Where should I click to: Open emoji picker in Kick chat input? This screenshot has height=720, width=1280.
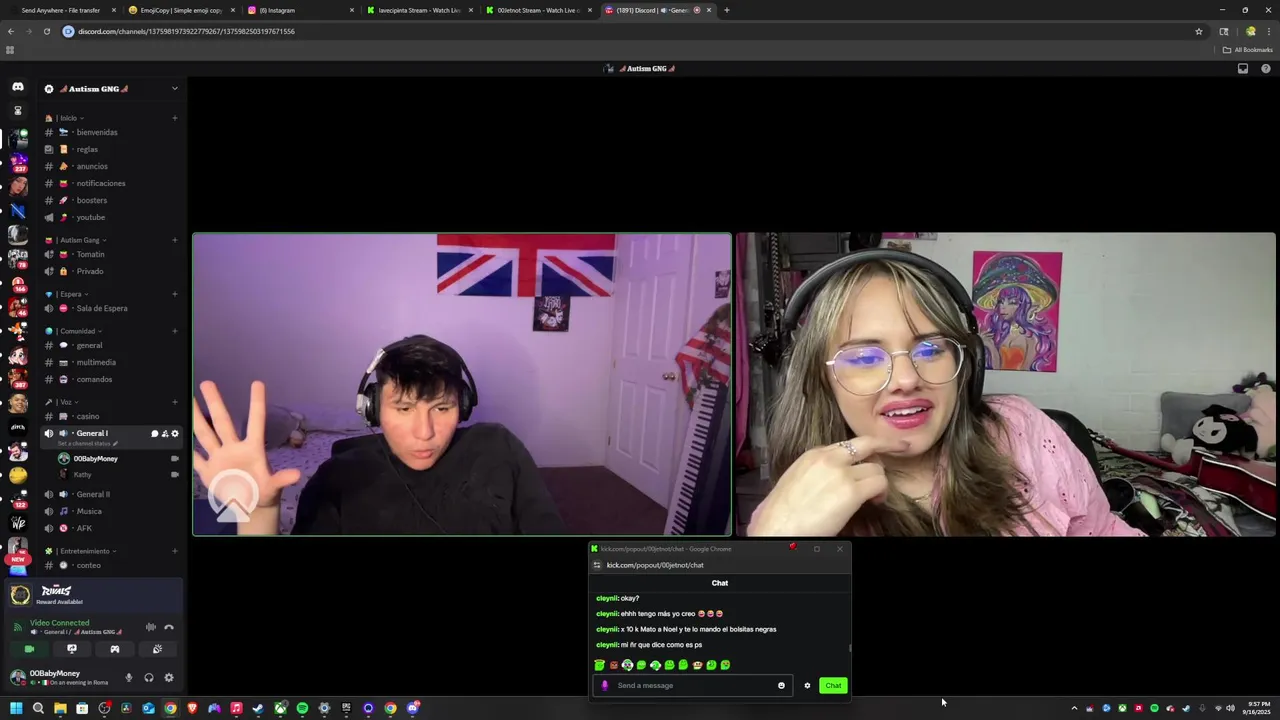click(781, 686)
